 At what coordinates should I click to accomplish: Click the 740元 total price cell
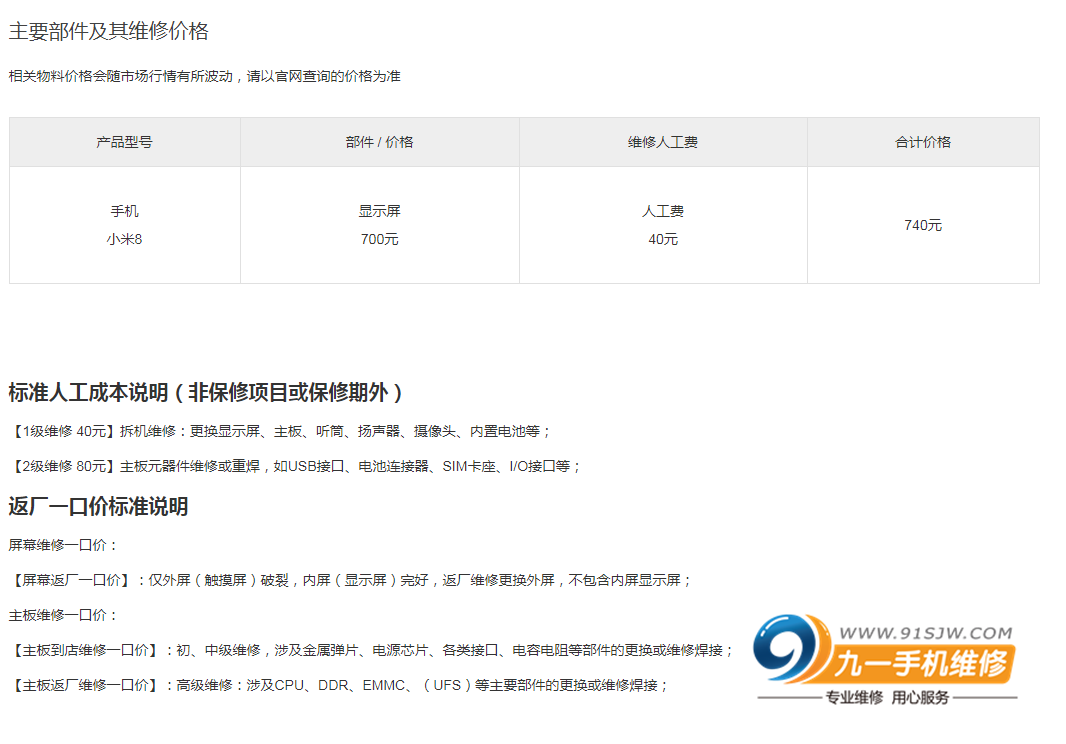tap(923, 225)
